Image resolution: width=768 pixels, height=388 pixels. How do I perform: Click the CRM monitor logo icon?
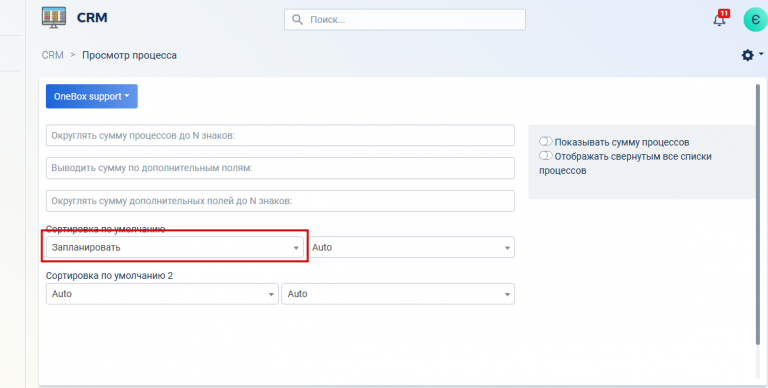54,18
